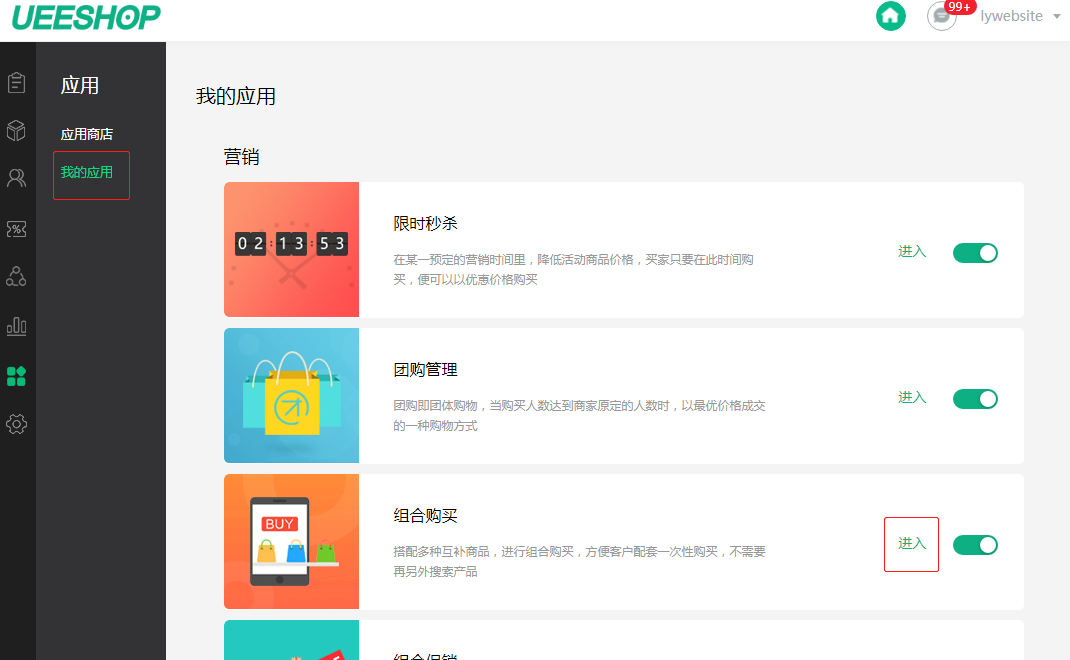Screen dimensions: 1070x660
Task: Turn off the 限时秒杀 switch
Action: pyautogui.click(x=975, y=253)
